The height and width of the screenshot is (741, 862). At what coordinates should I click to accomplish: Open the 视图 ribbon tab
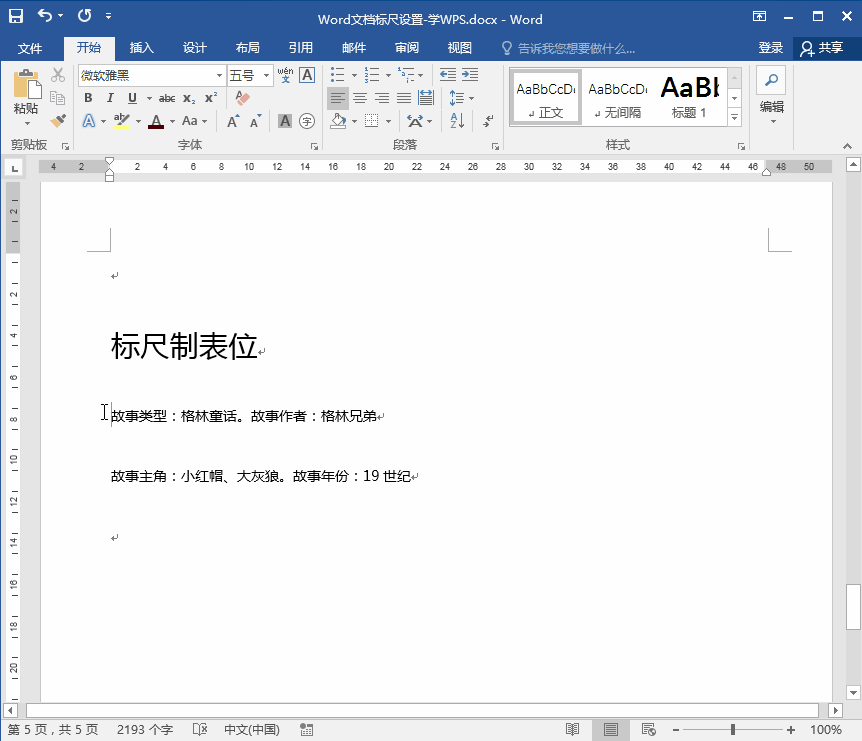click(x=459, y=47)
